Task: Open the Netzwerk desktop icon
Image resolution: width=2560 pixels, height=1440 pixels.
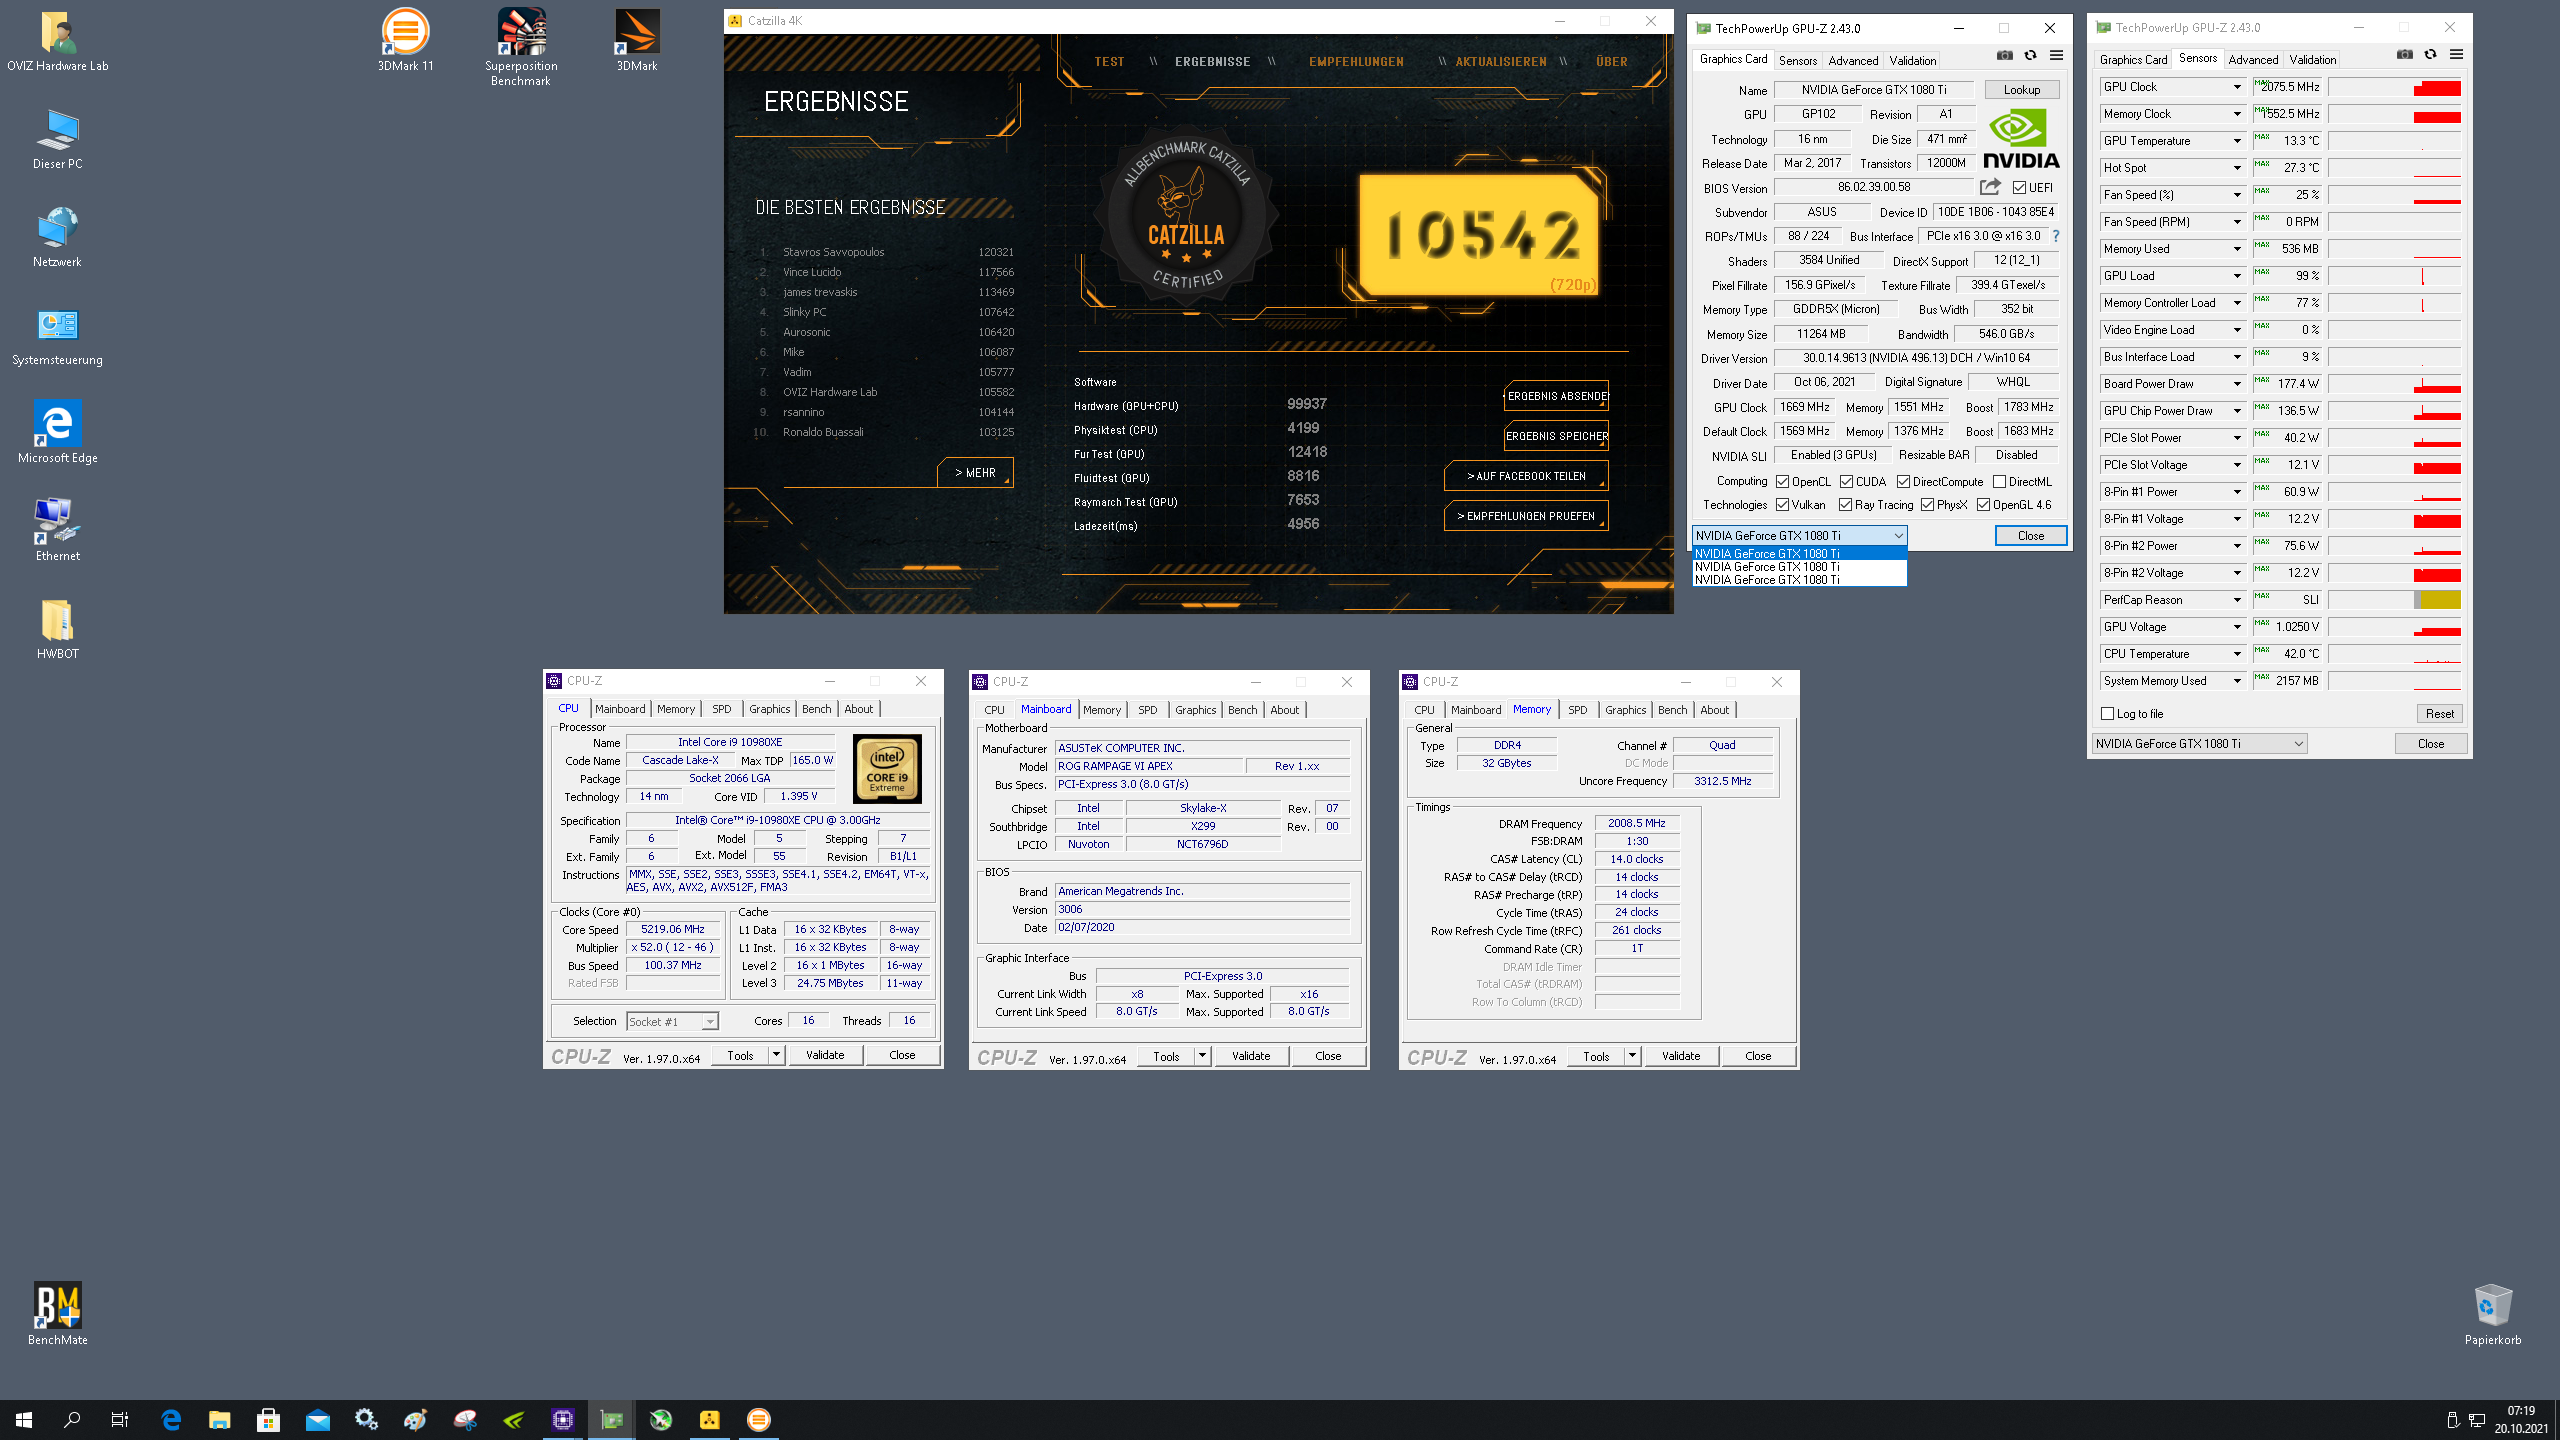Action: click(57, 238)
